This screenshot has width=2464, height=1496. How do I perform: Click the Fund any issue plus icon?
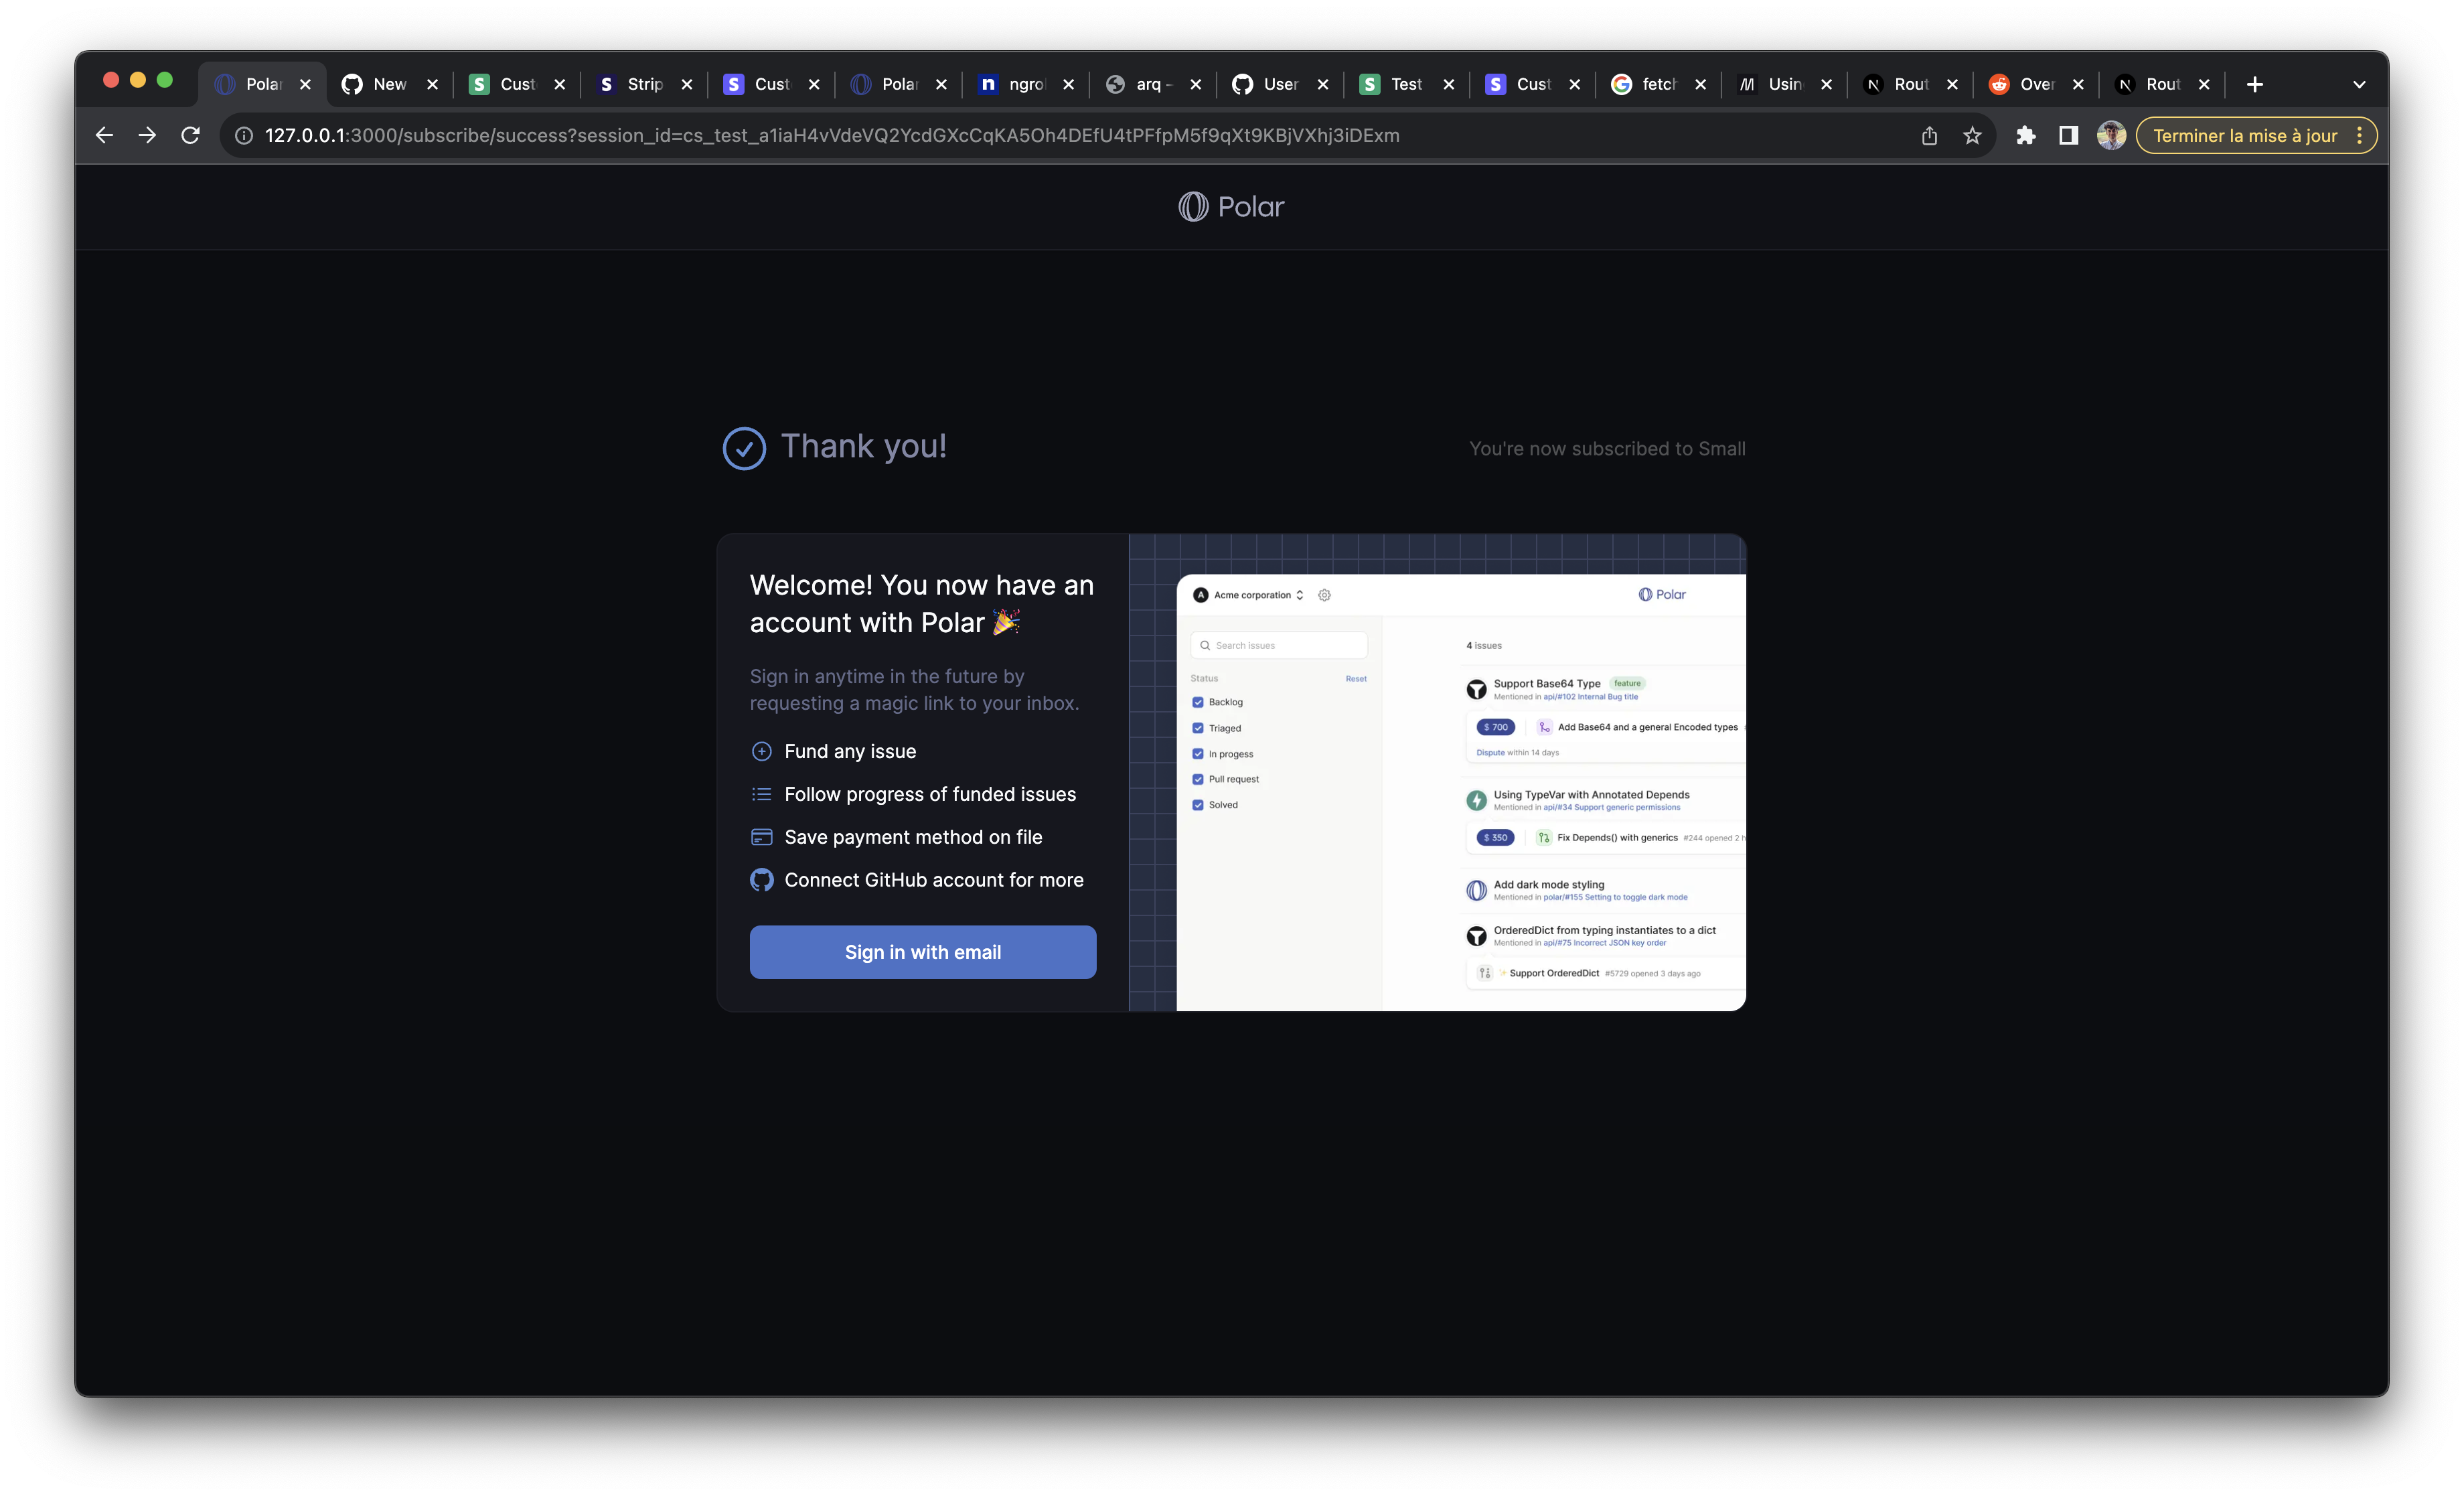click(762, 751)
